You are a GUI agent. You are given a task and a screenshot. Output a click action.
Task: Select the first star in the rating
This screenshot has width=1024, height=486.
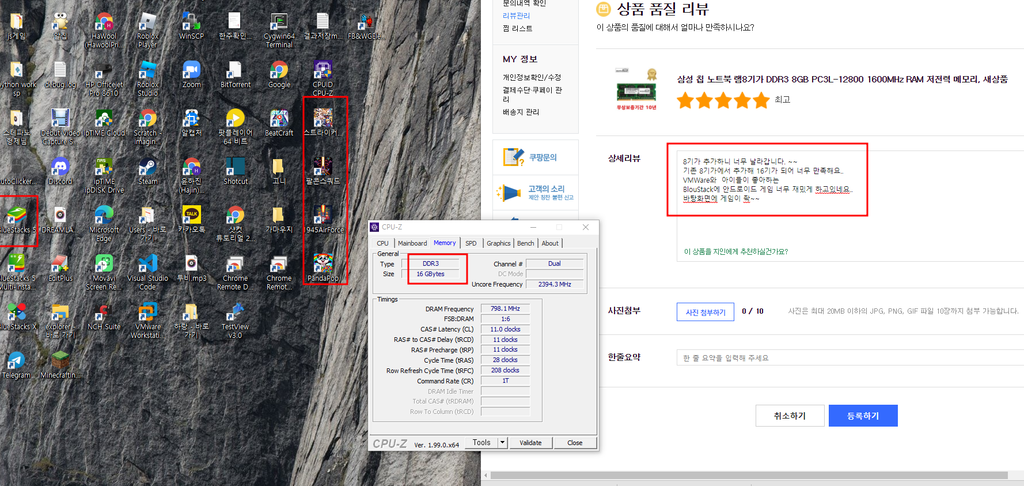(685, 101)
